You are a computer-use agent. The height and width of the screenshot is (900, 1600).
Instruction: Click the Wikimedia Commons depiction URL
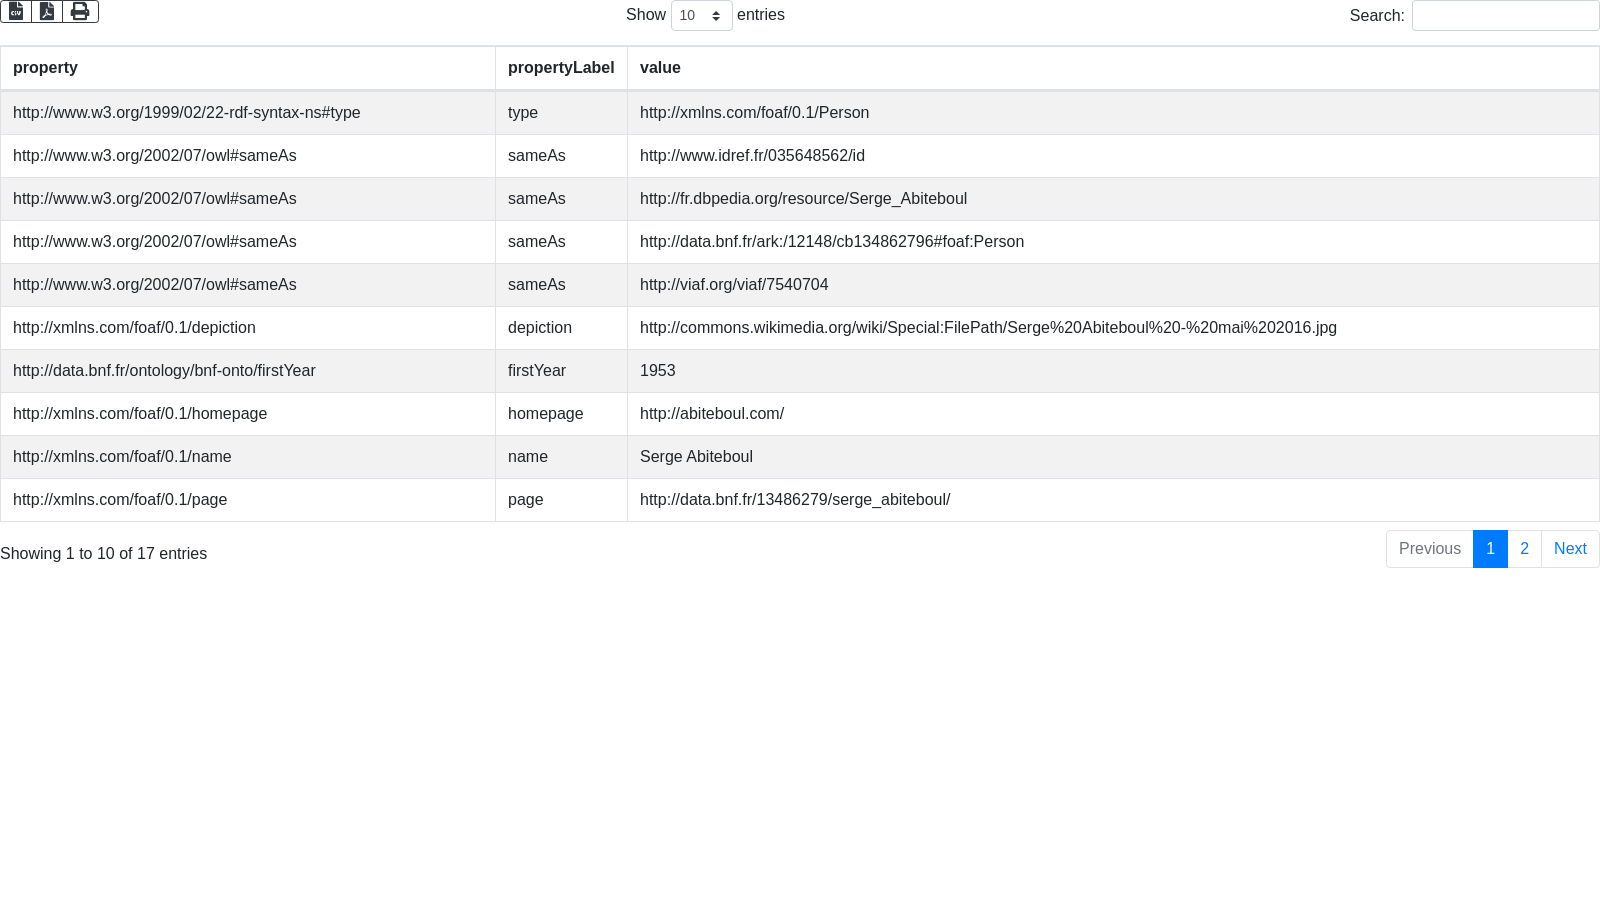[987, 328]
